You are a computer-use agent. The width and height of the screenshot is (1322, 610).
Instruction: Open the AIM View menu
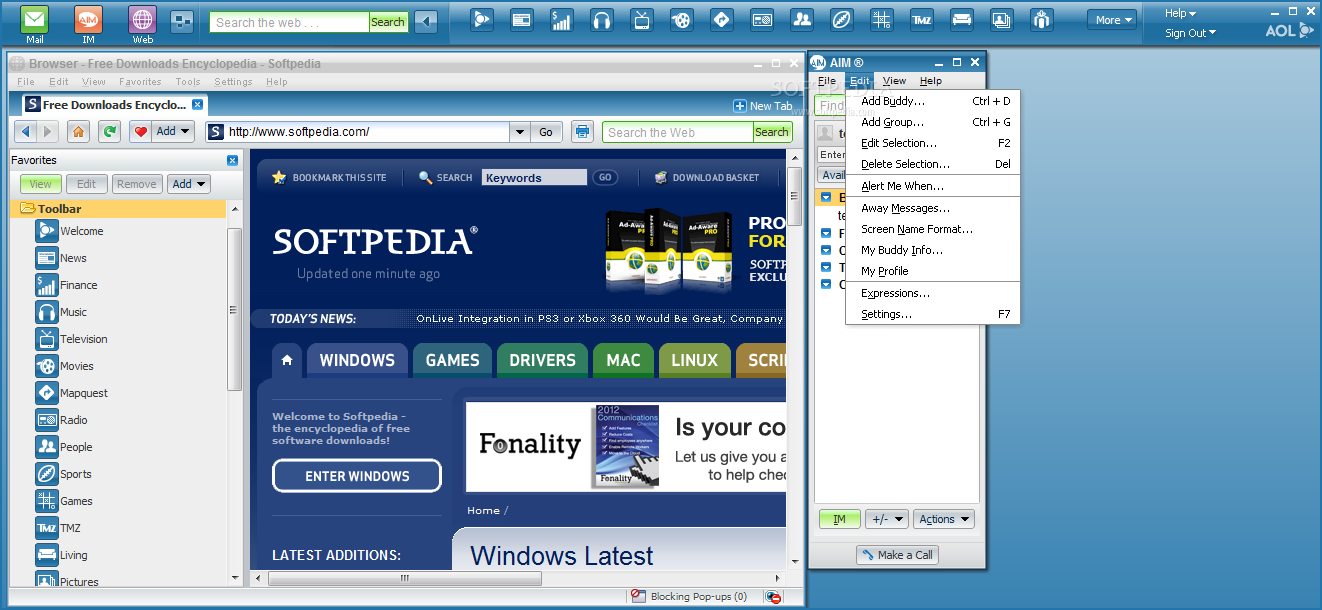point(894,81)
